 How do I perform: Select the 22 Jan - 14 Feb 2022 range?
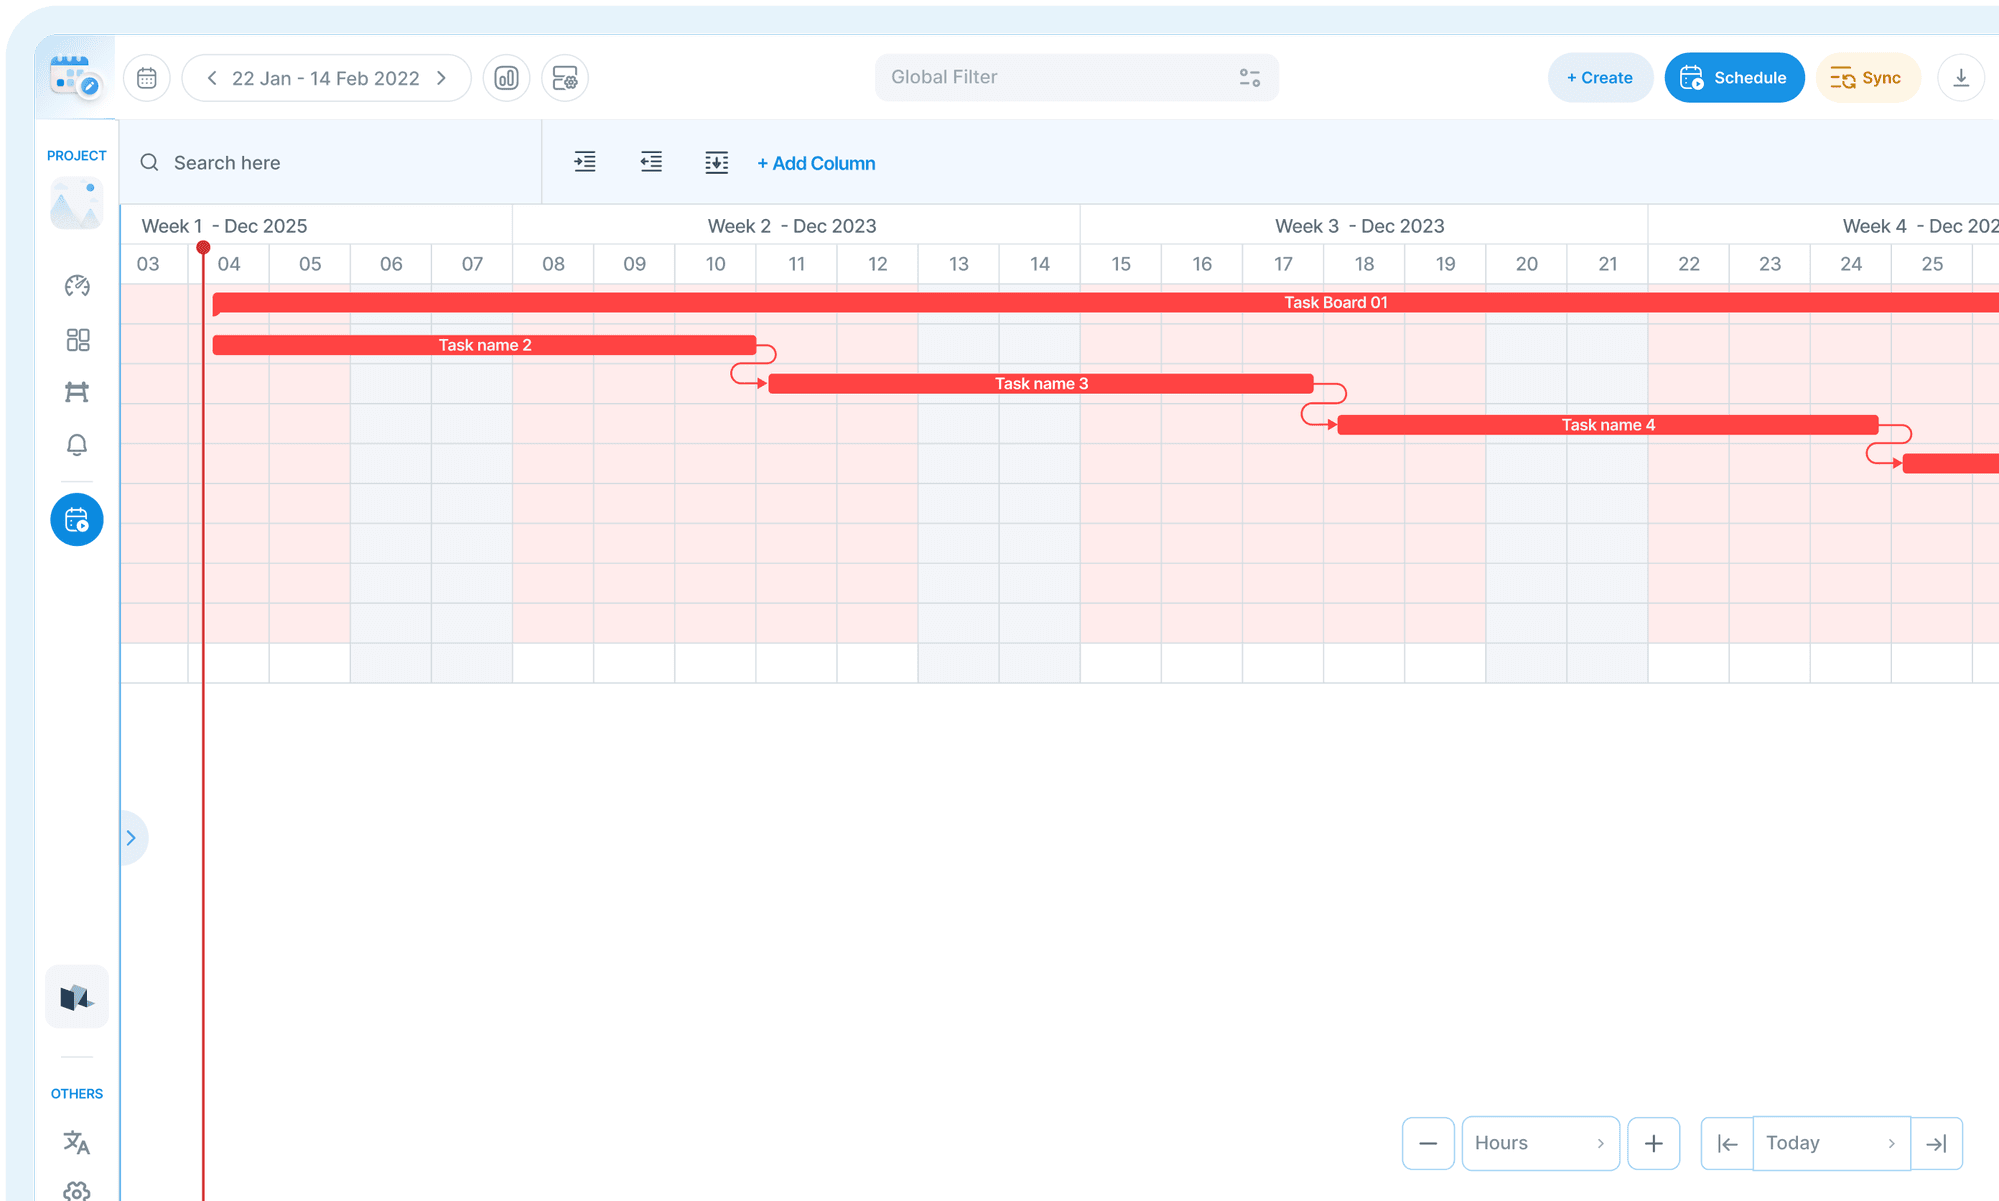(x=326, y=78)
